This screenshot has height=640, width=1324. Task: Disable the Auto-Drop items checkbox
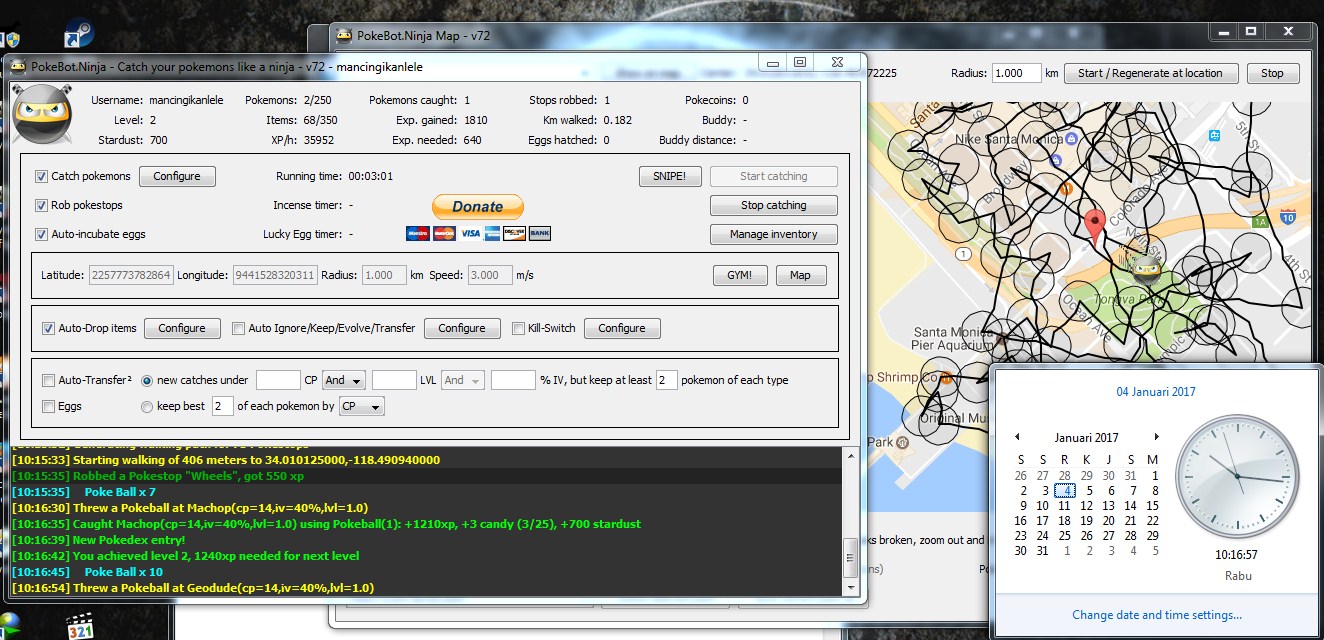tap(48, 328)
